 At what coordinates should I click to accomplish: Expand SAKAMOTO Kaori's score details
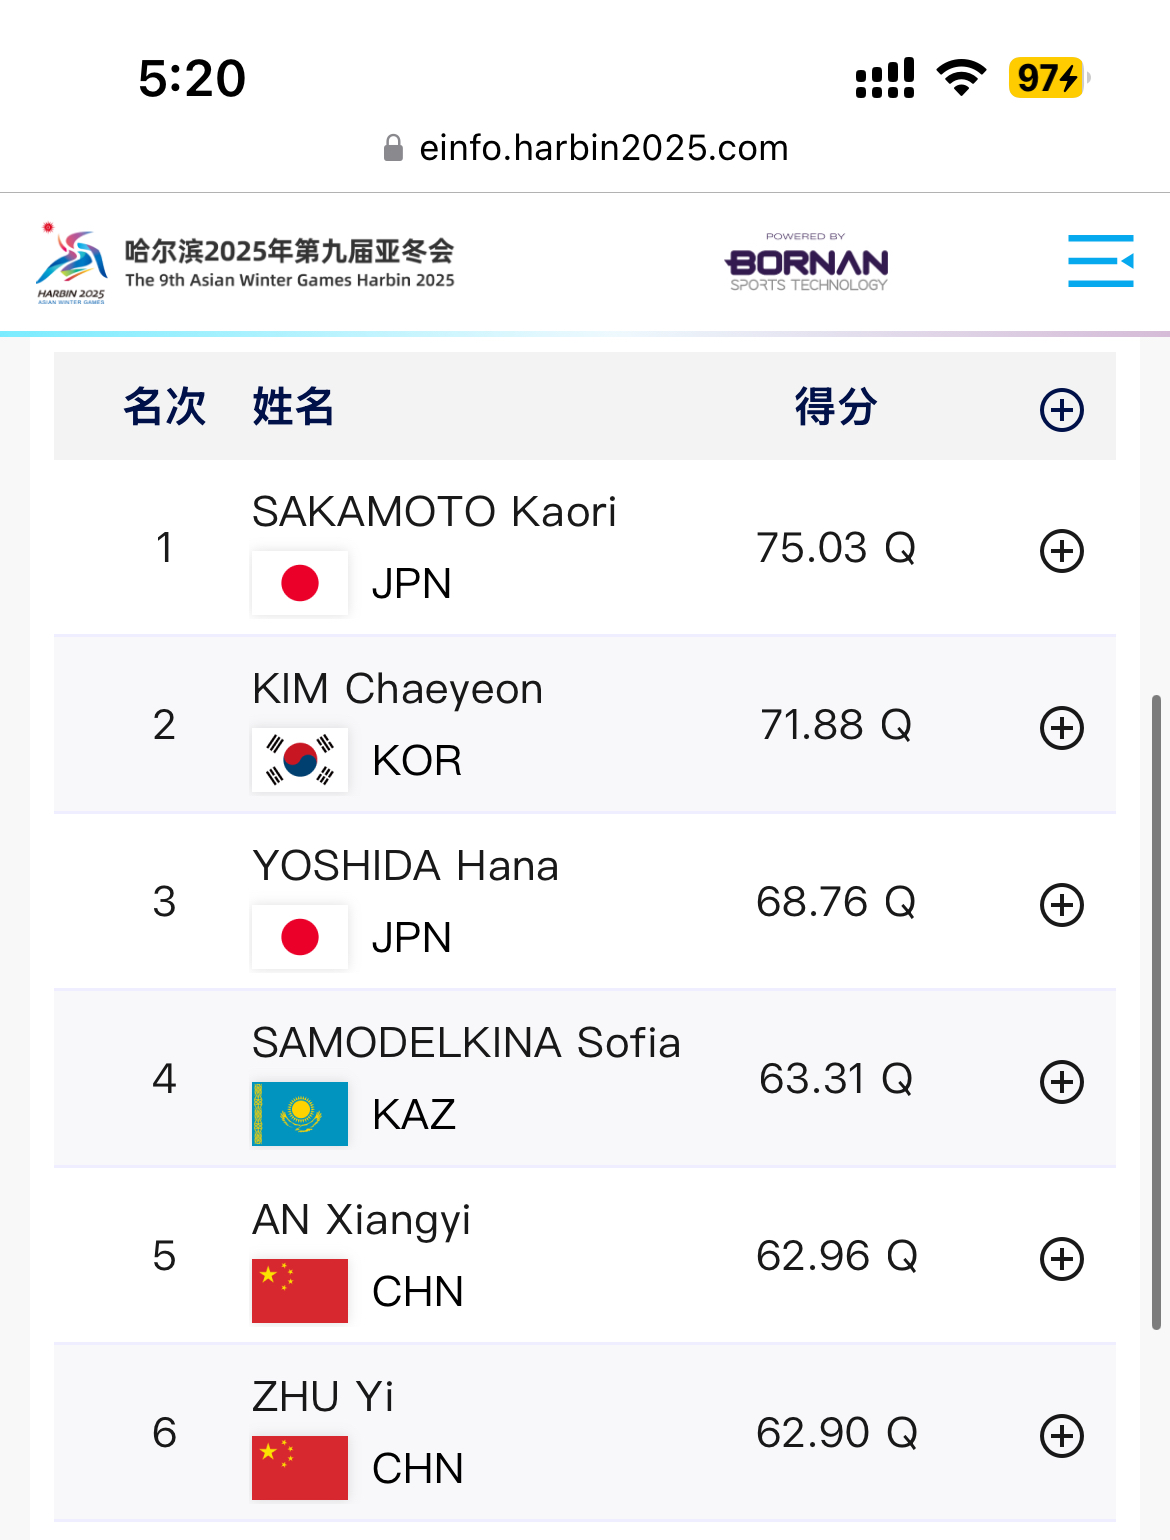[1062, 551]
